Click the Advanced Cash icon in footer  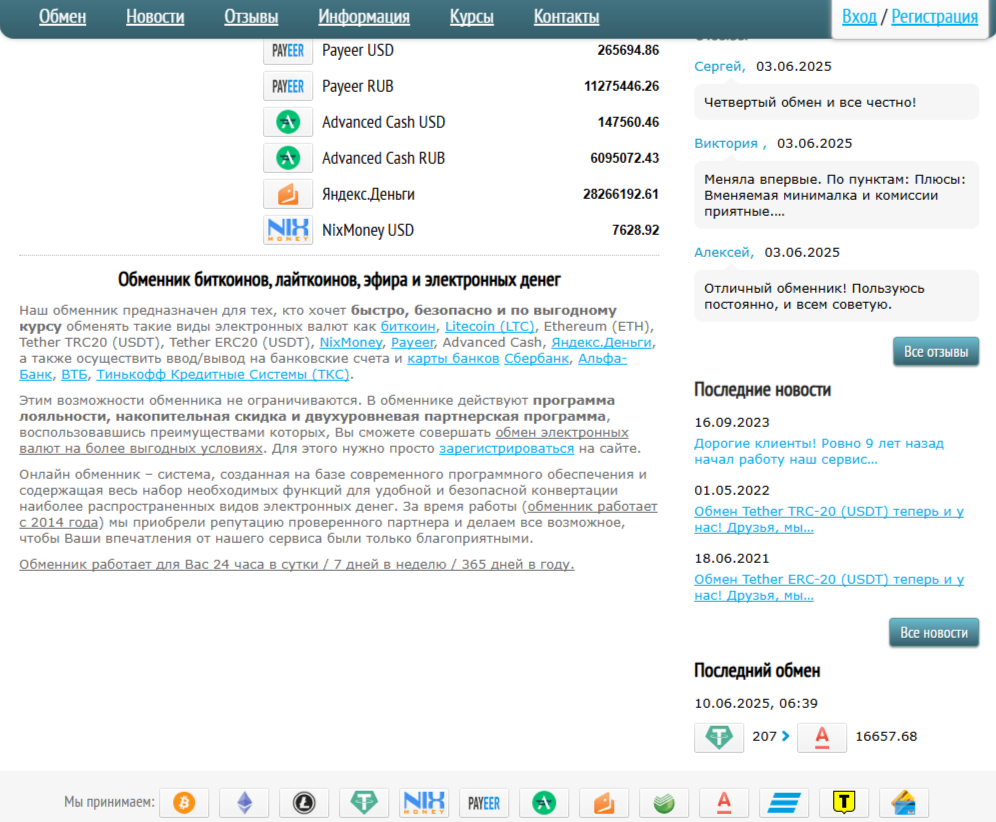point(544,803)
